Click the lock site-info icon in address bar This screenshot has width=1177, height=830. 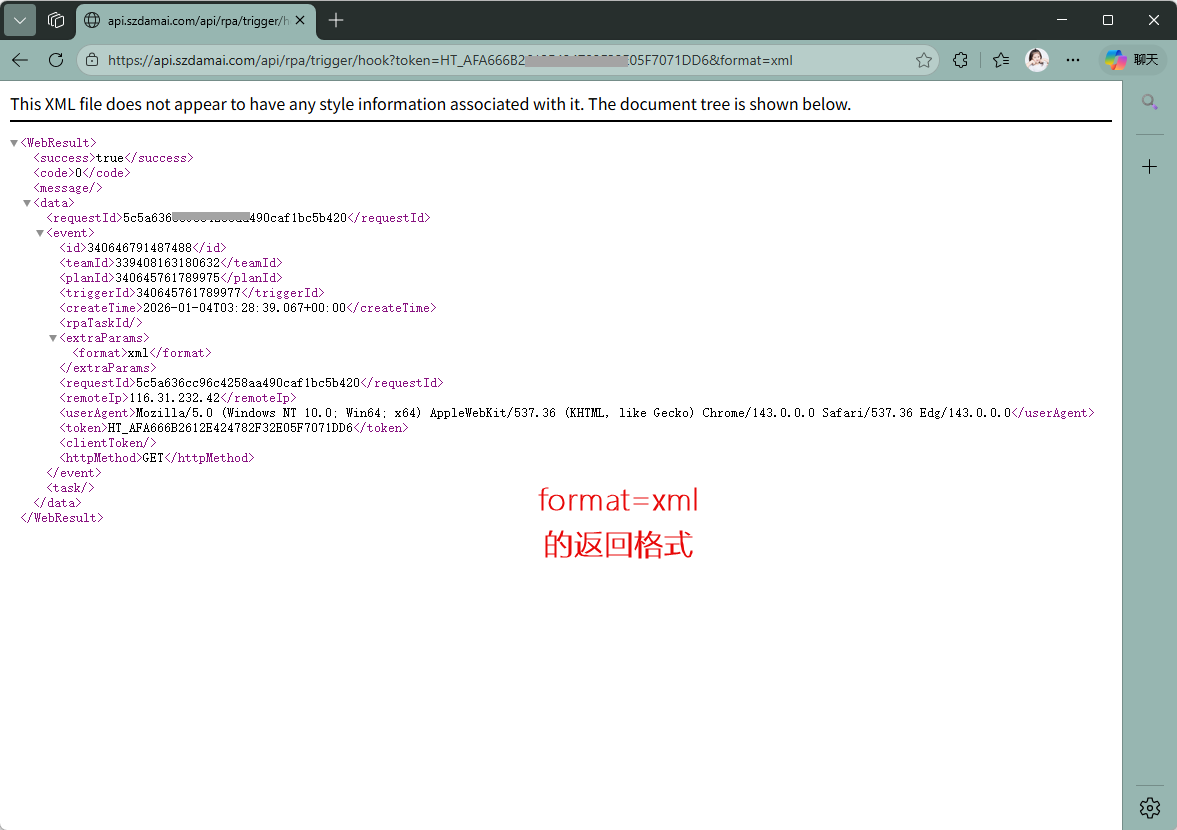(x=92, y=60)
